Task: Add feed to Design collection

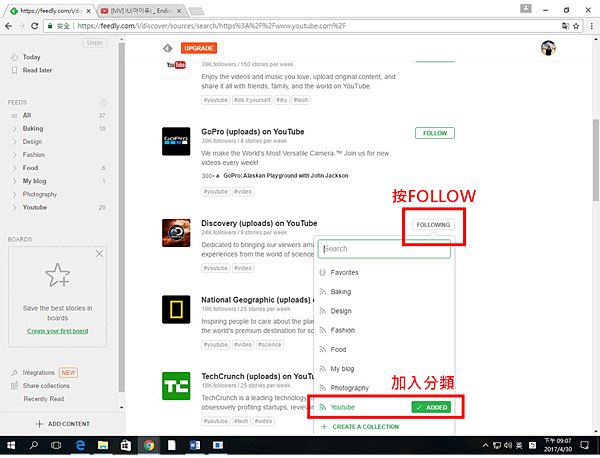Action: pos(384,311)
